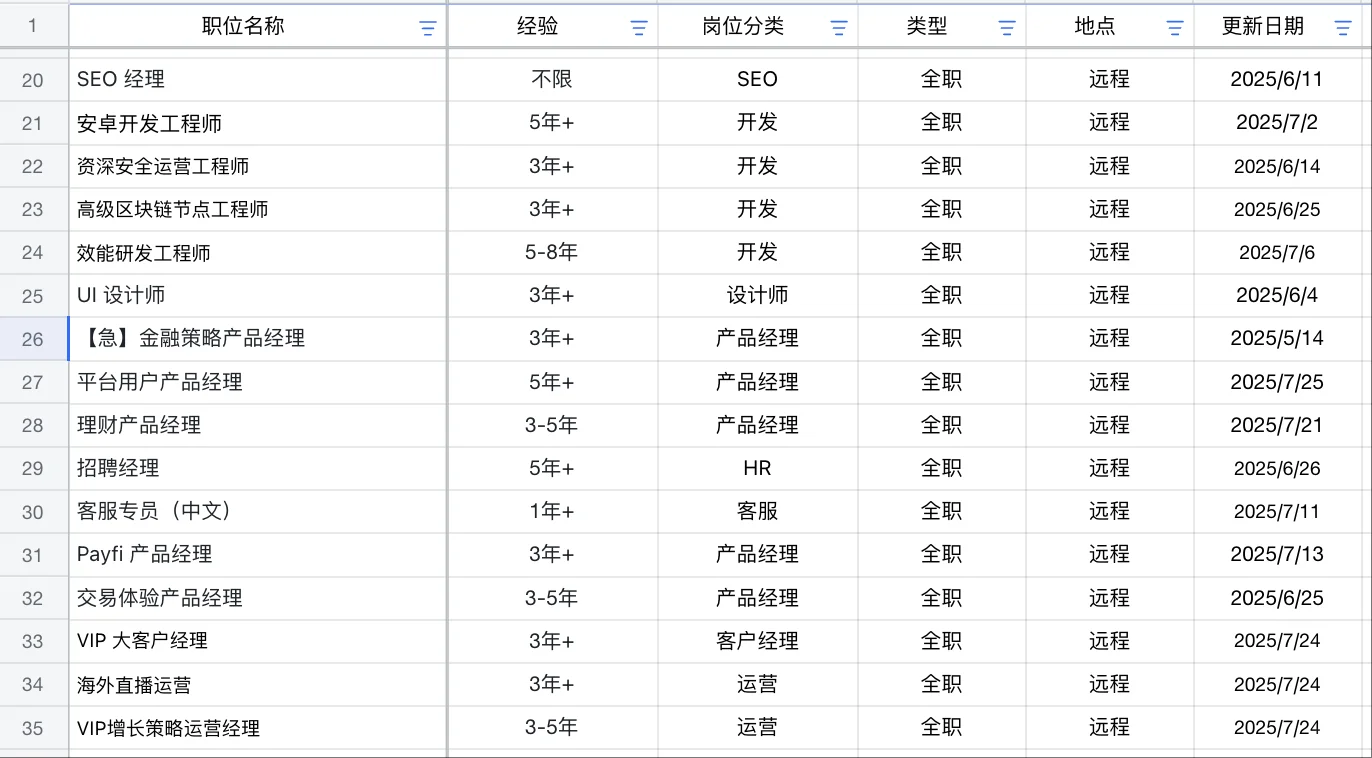Click the Payfi 产品经理 cell

tap(257, 555)
